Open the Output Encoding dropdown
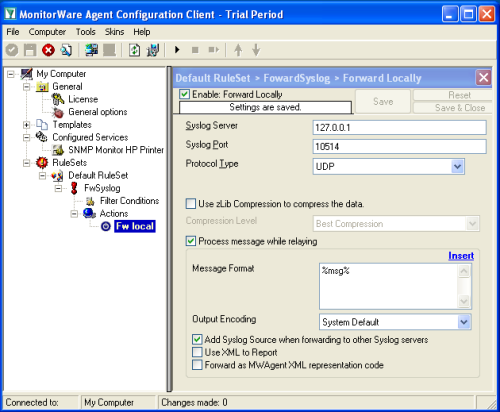This screenshot has width=500, height=412. pos(464,322)
